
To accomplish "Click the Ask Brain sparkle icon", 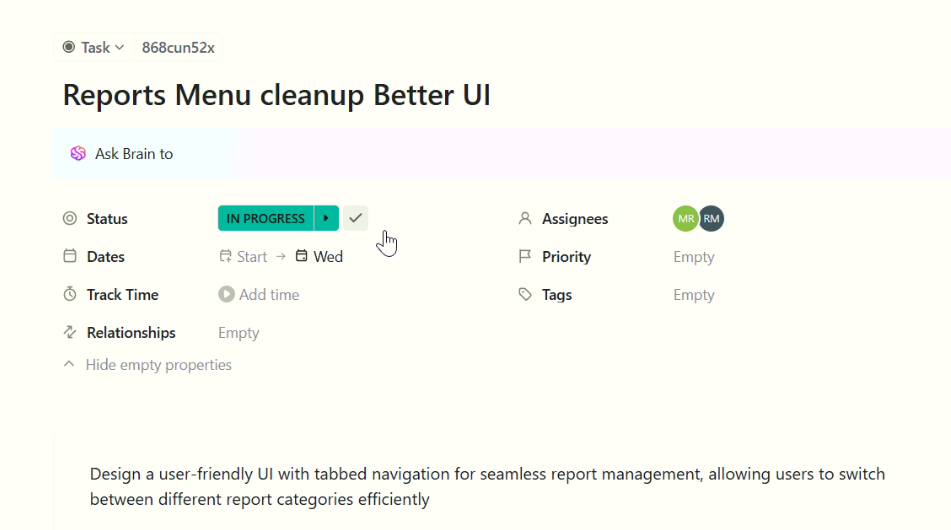I will pos(78,154).
